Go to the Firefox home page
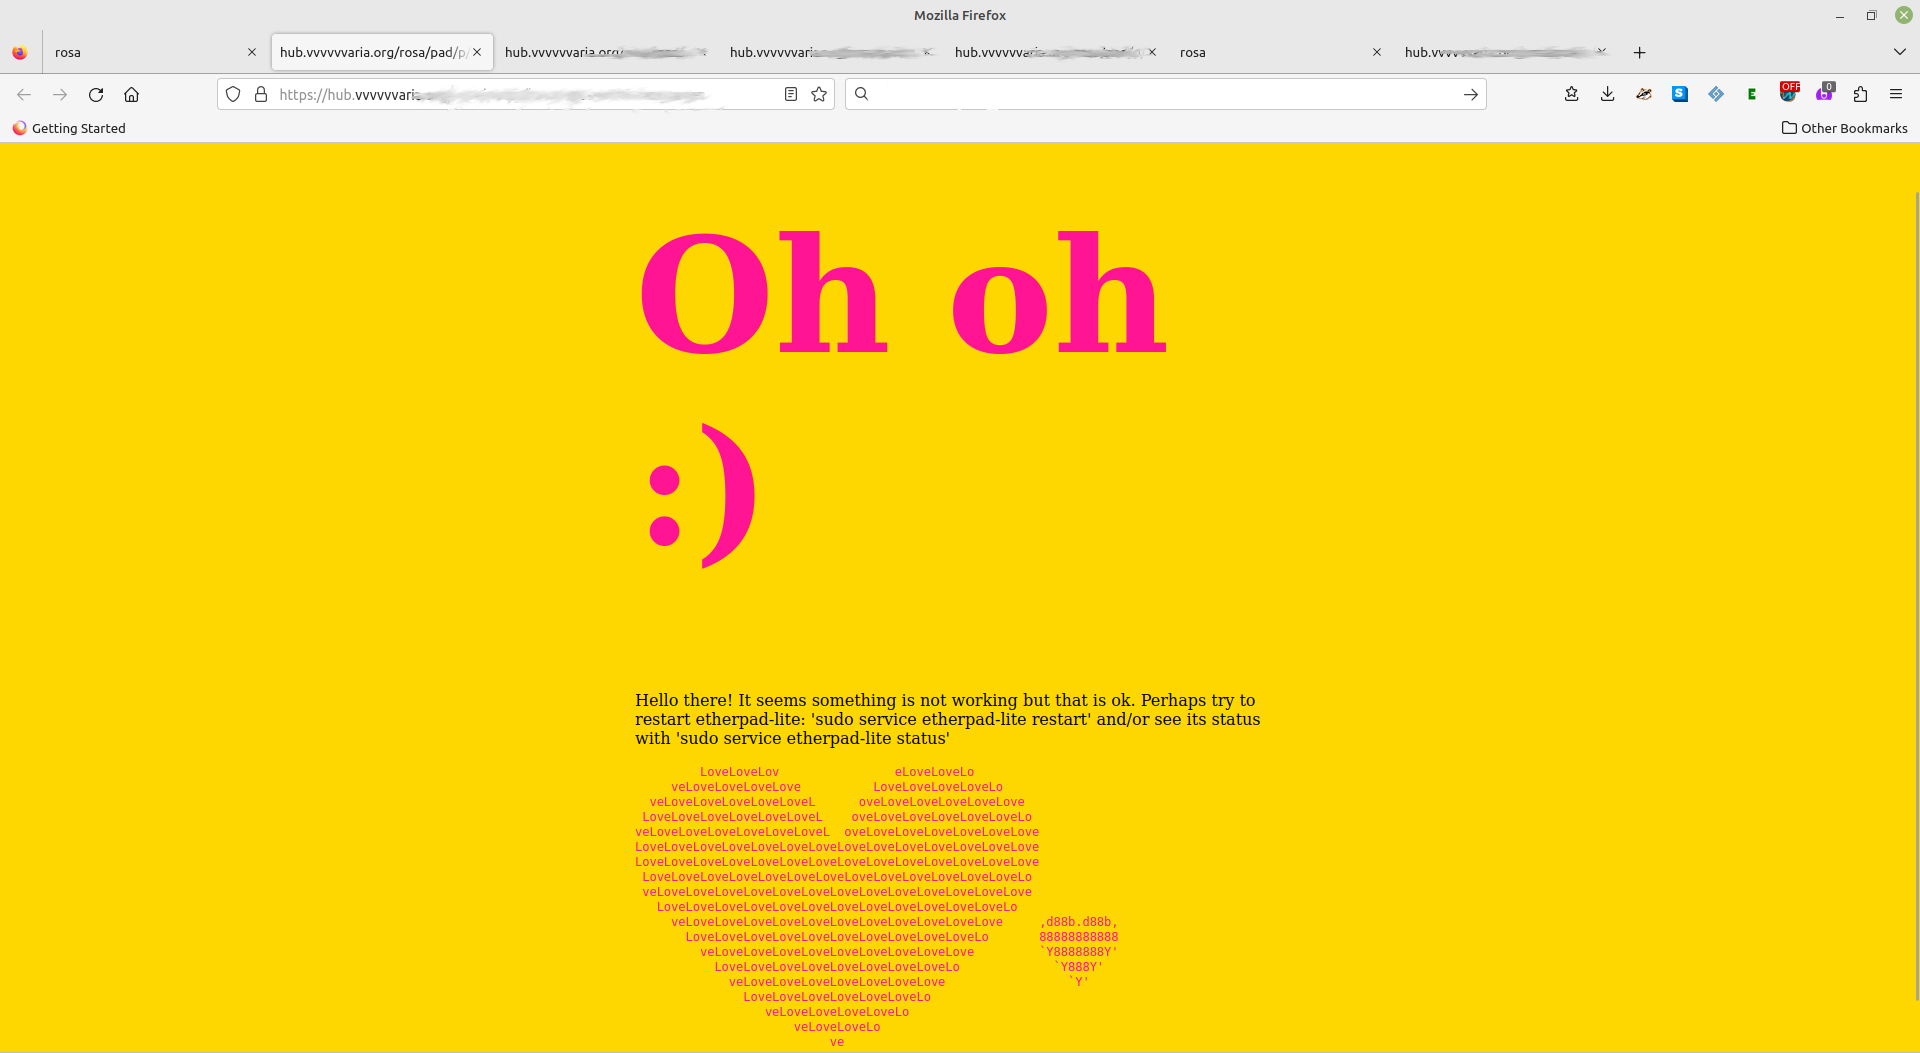This screenshot has height=1053, width=1920. pos(131,94)
